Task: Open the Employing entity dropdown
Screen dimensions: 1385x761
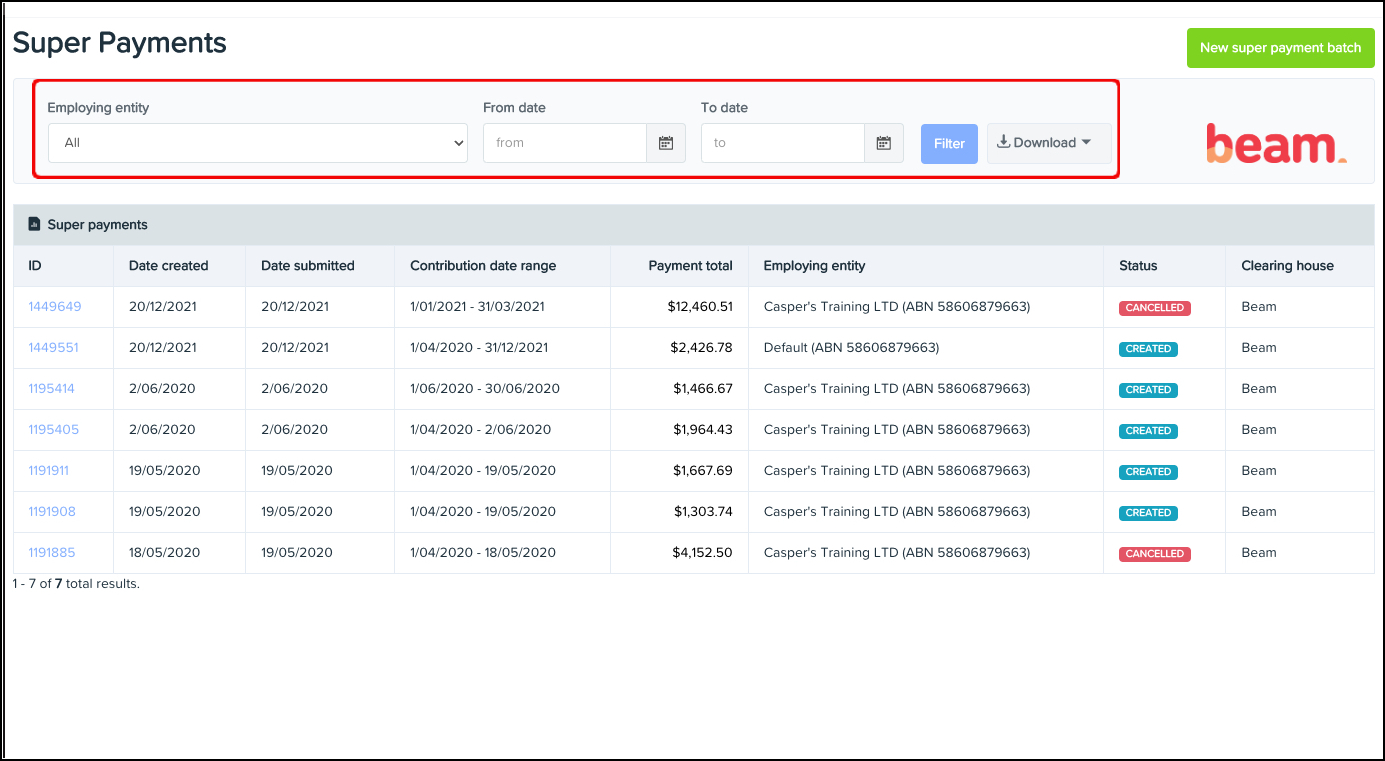Action: click(257, 143)
